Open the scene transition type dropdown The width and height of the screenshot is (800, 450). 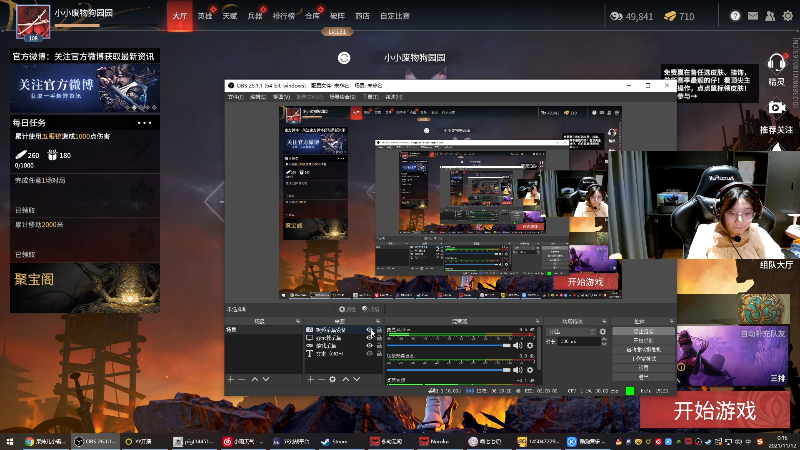click(x=571, y=332)
